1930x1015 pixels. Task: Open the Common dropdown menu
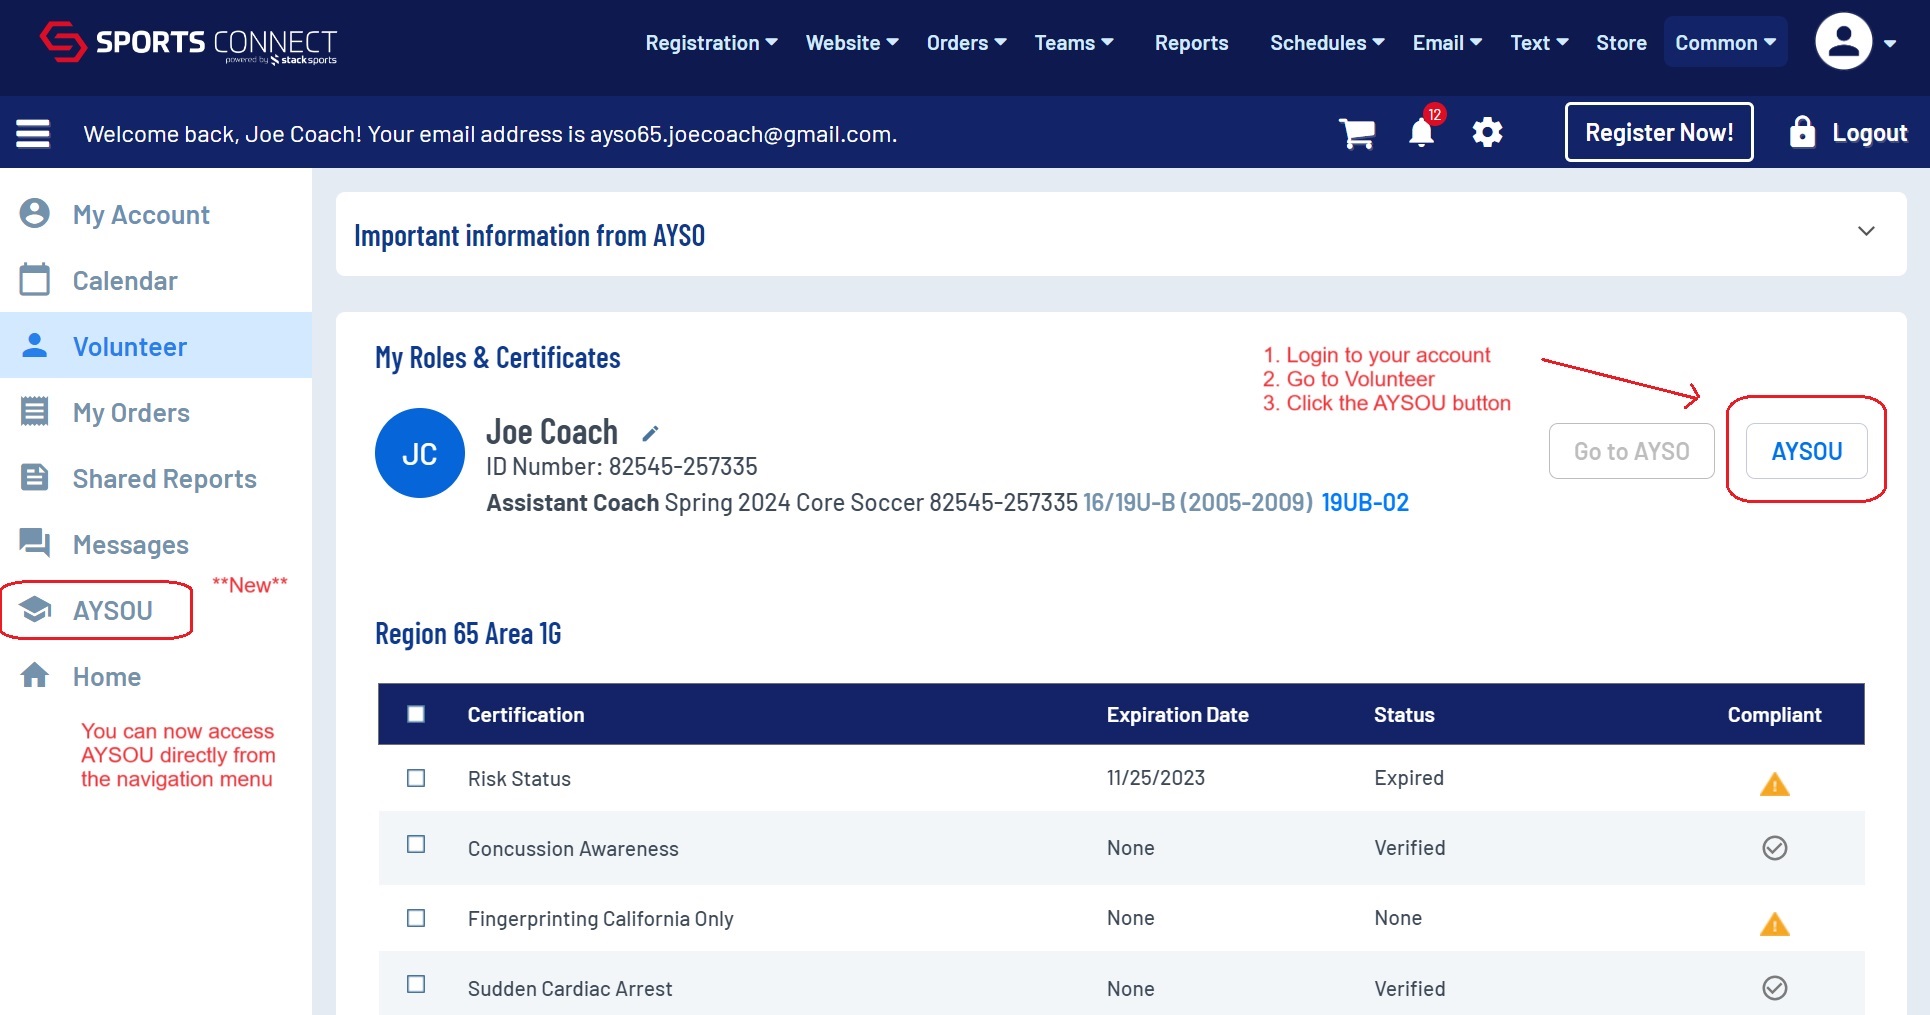pos(1726,43)
